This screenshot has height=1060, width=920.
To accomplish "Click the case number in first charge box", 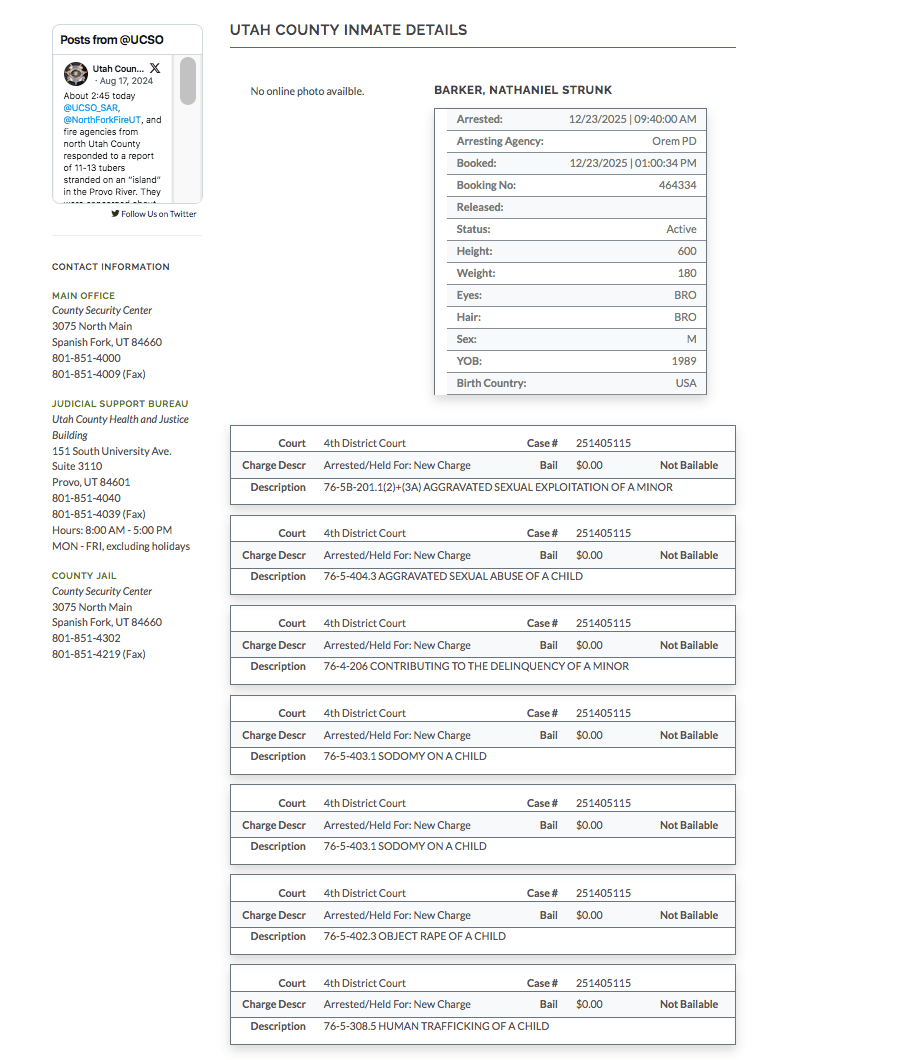I will (603, 443).
